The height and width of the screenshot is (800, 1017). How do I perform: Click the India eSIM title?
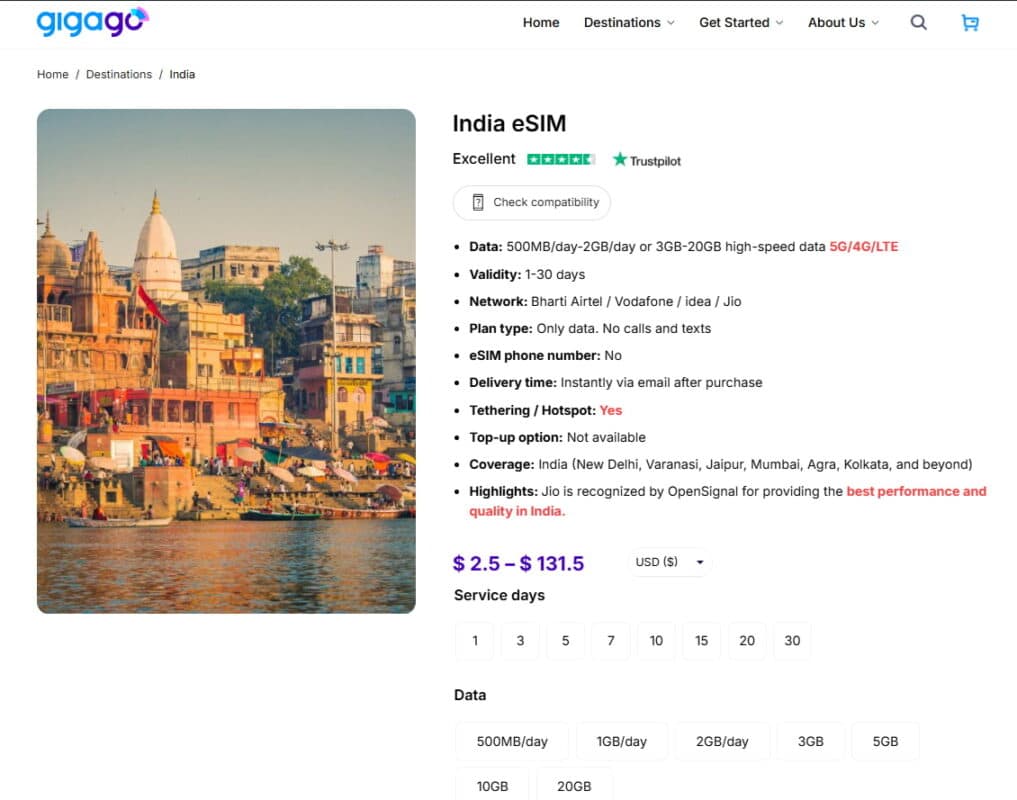point(509,123)
